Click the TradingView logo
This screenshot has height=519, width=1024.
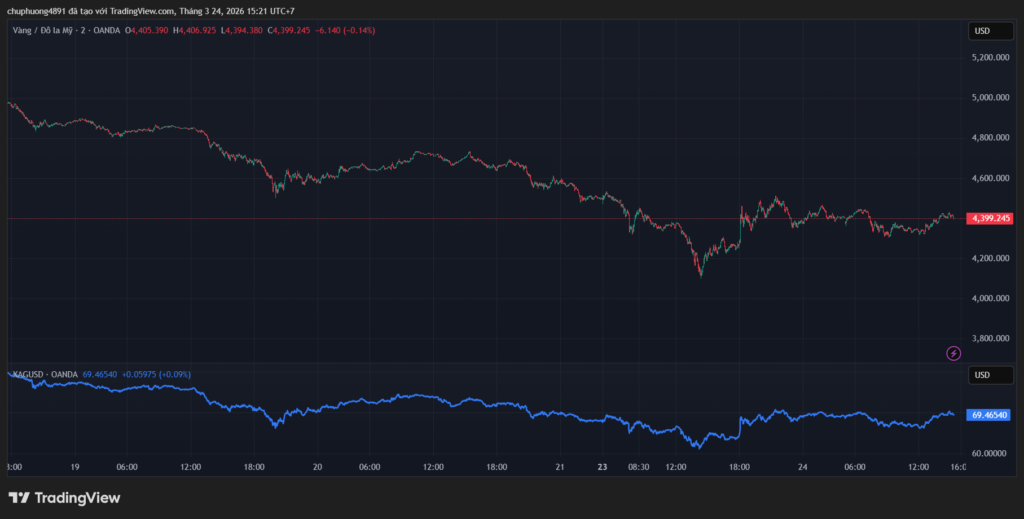pos(64,498)
